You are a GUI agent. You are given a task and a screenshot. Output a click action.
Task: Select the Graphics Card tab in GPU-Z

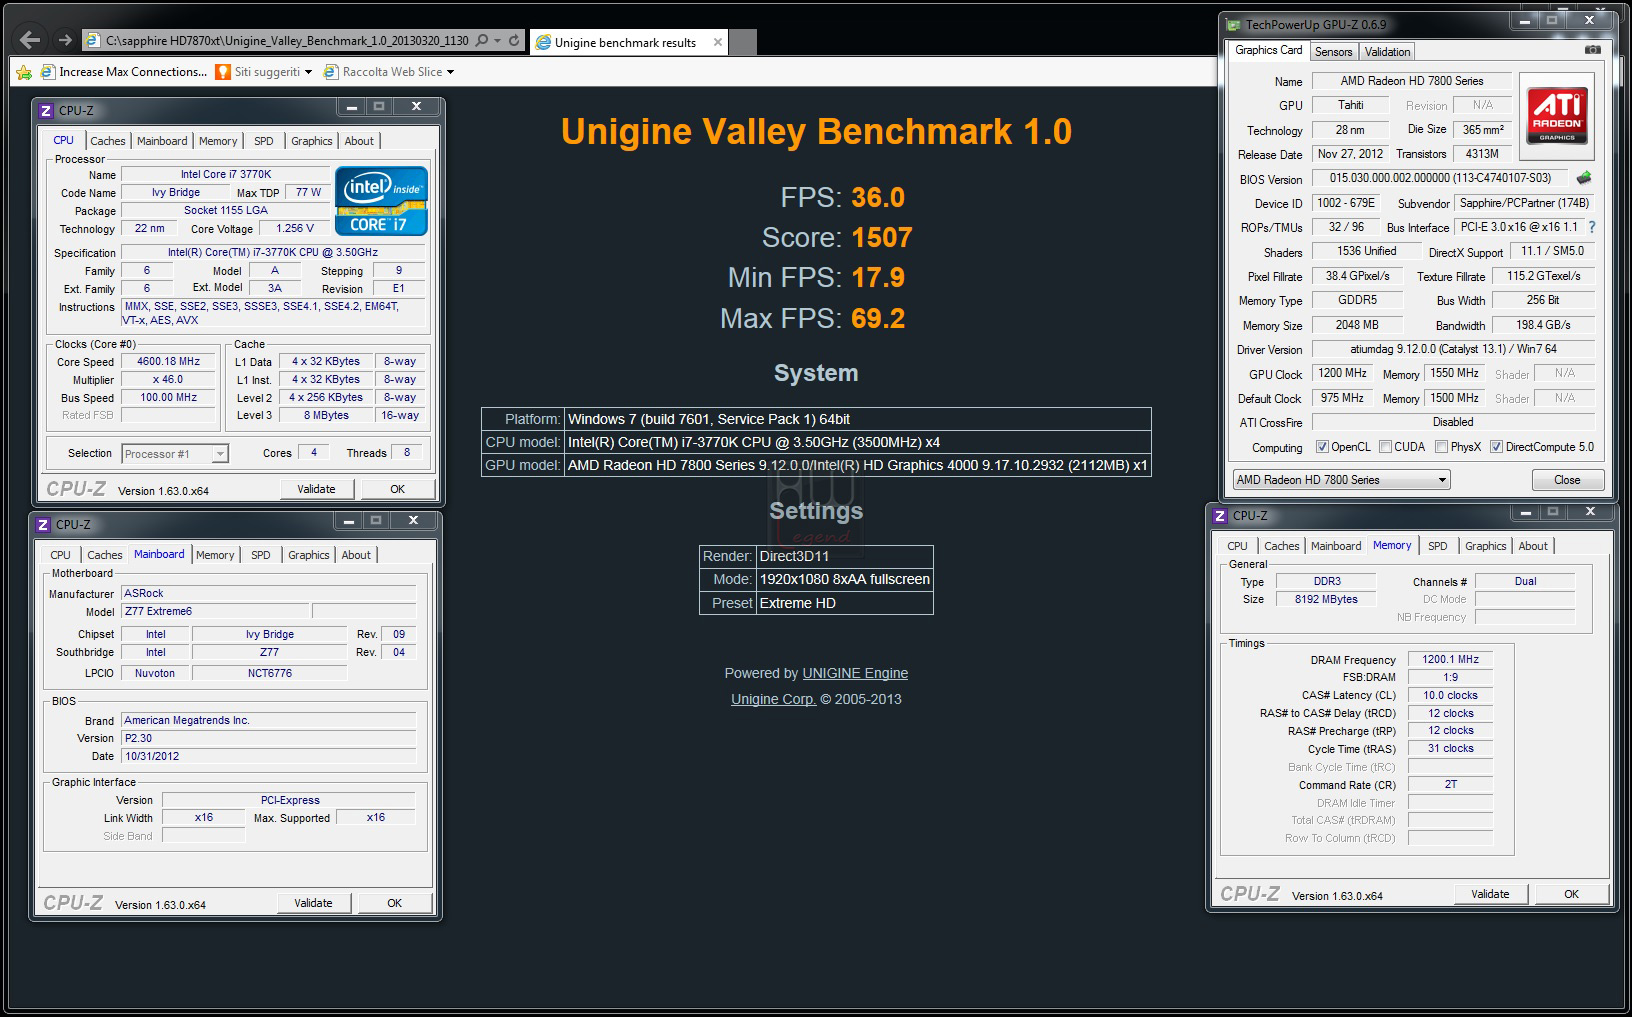[x=1268, y=50]
